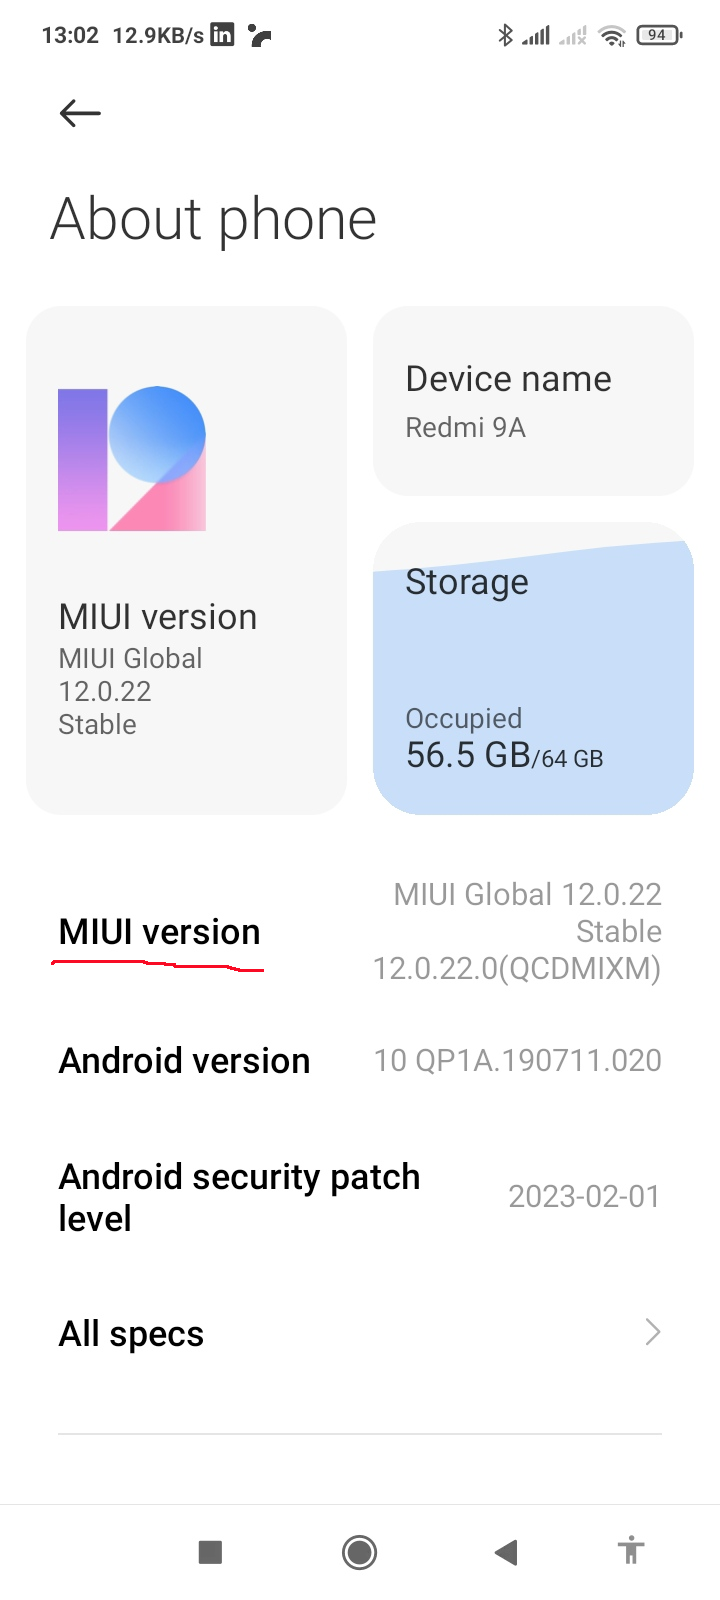The width and height of the screenshot is (720, 1600).
Task: Tap the Bluetooth status icon
Action: point(505,35)
